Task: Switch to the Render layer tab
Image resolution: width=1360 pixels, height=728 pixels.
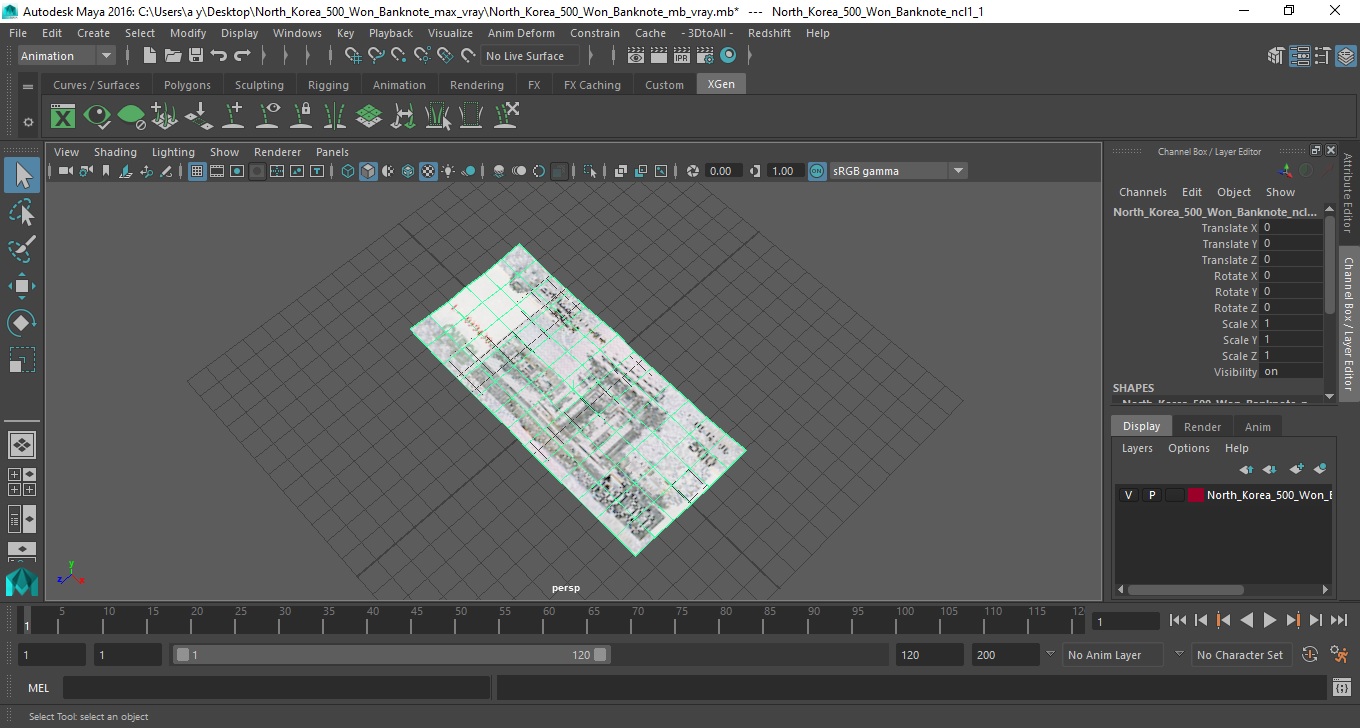Action: pyautogui.click(x=1202, y=427)
